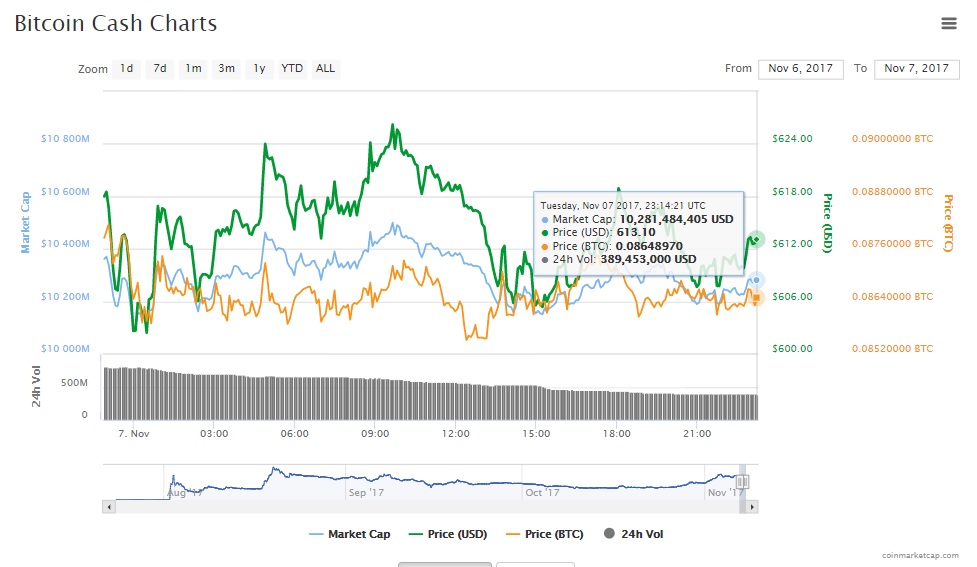Click the navigator range handle near Nov '17
The image size is (977, 567).
(742, 482)
